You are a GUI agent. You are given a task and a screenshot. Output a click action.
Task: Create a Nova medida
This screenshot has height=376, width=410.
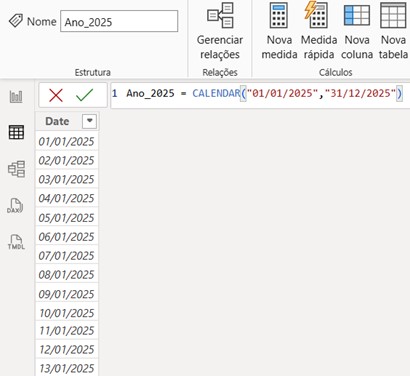(x=279, y=31)
